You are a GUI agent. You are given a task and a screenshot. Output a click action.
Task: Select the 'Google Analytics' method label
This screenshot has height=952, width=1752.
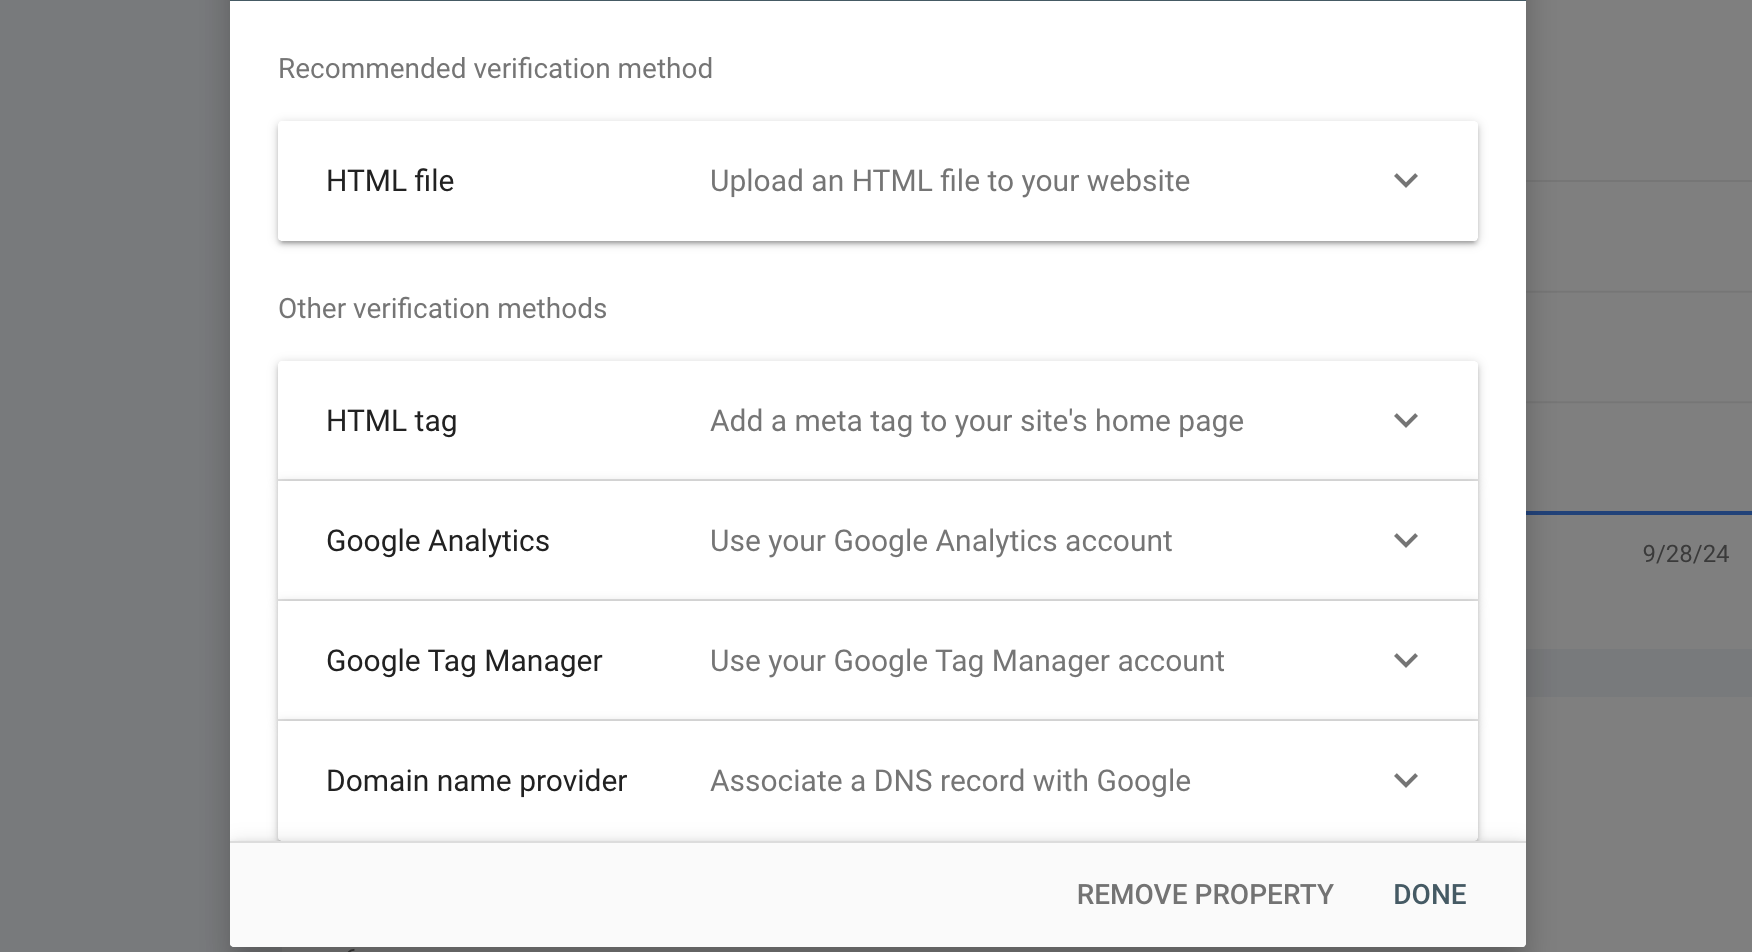(x=438, y=541)
